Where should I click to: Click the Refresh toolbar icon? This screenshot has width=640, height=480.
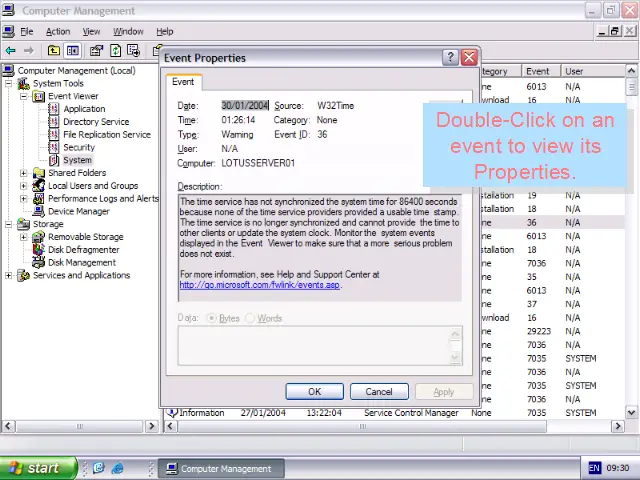pyautogui.click(x=116, y=51)
